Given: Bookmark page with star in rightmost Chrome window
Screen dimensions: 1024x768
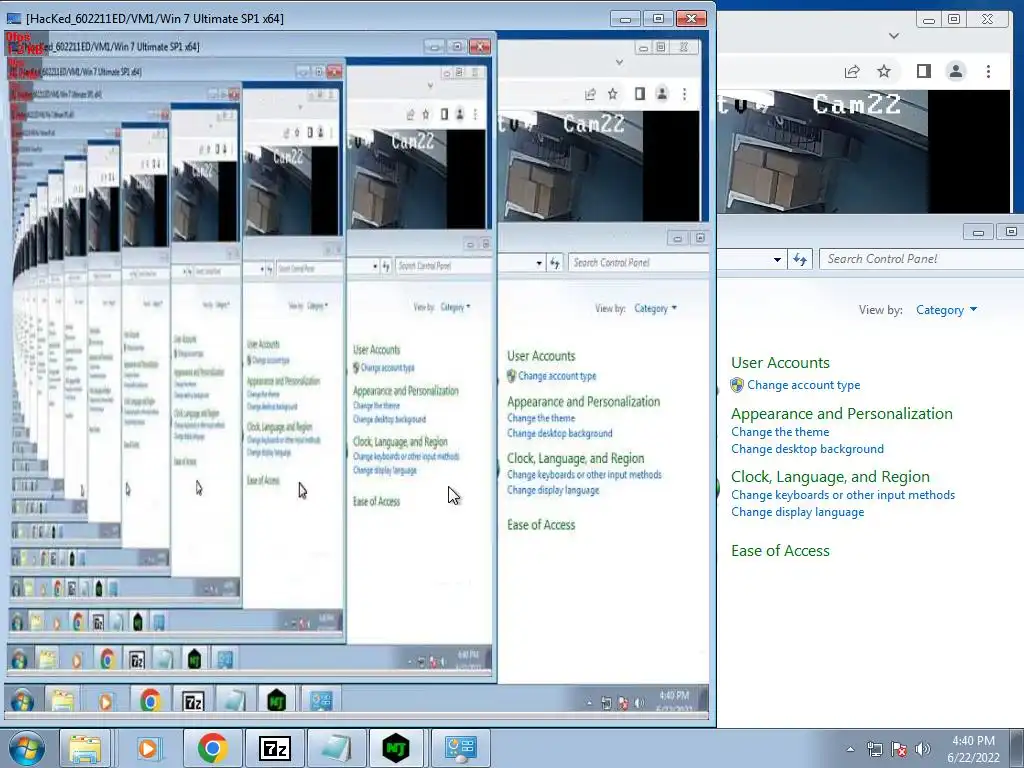Looking at the screenshot, I should click(884, 71).
